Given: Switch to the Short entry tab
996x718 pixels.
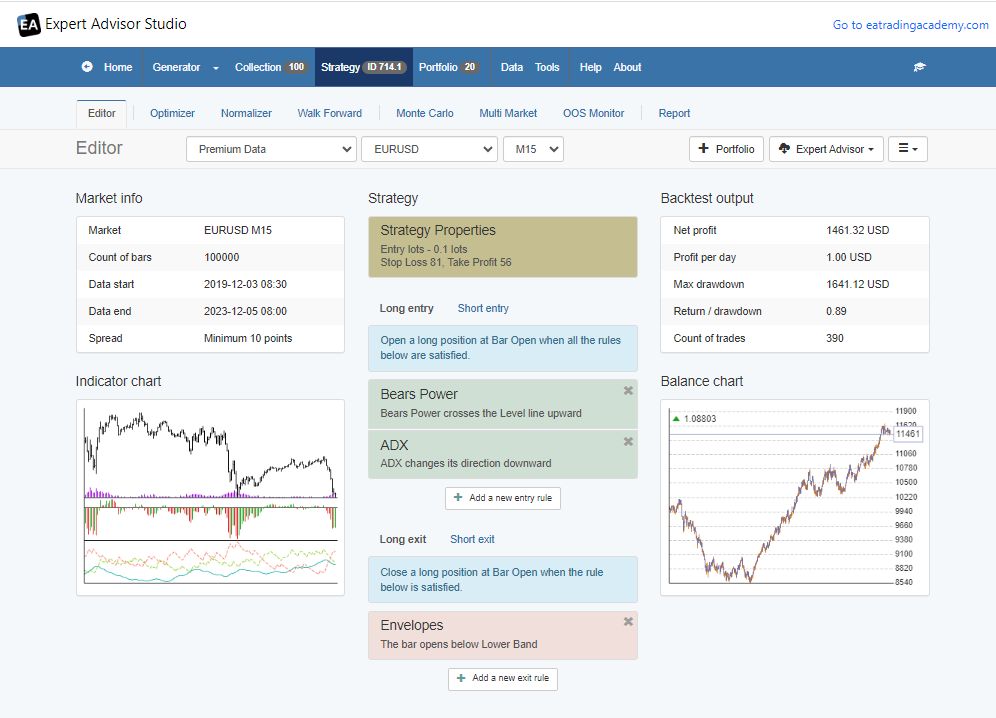Looking at the screenshot, I should (483, 308).
